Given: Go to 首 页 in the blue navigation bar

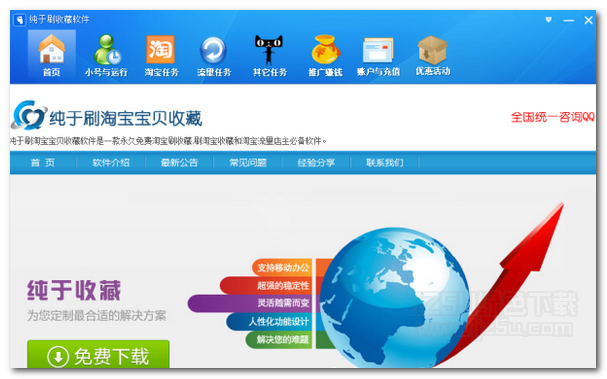Looking at the screenshot, I should [43, 163].
